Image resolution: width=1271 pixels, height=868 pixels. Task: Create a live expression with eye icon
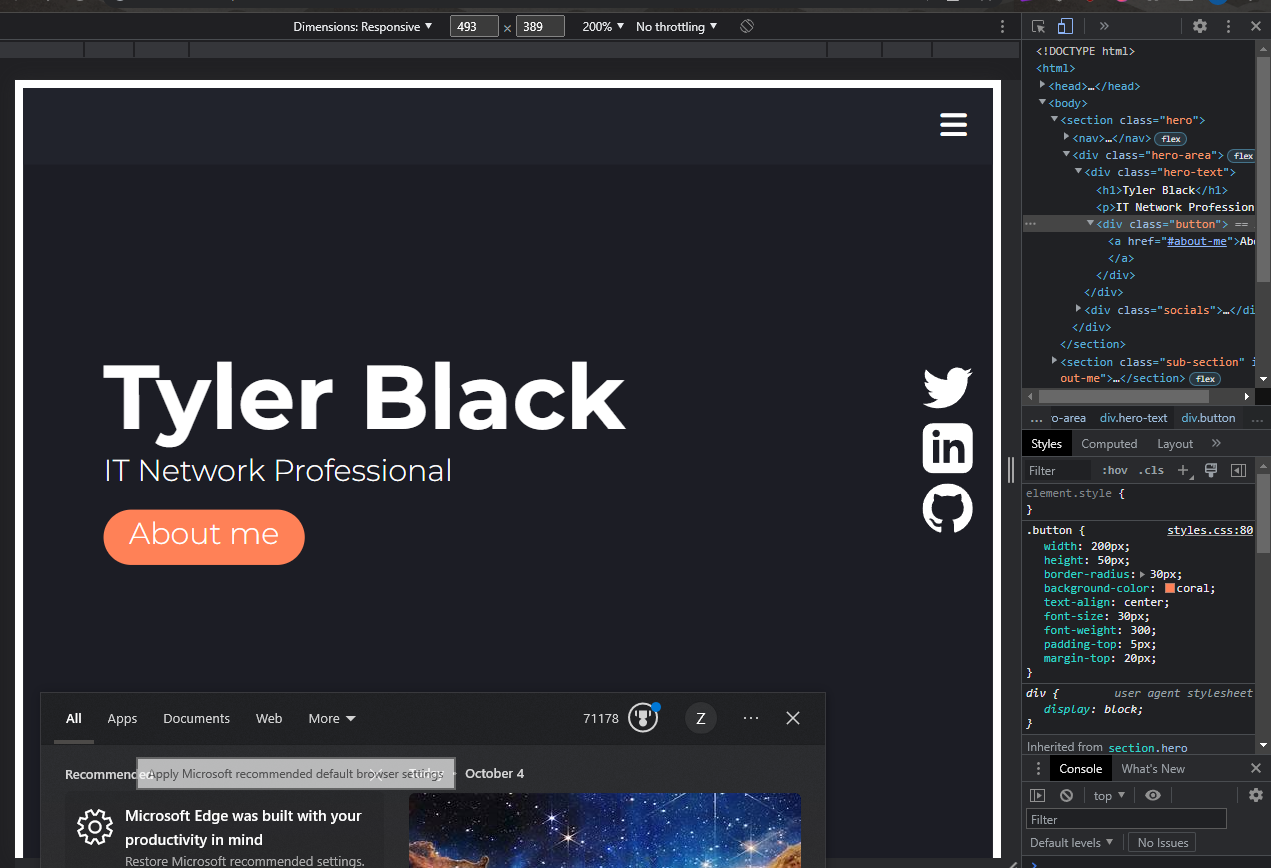1153,795
